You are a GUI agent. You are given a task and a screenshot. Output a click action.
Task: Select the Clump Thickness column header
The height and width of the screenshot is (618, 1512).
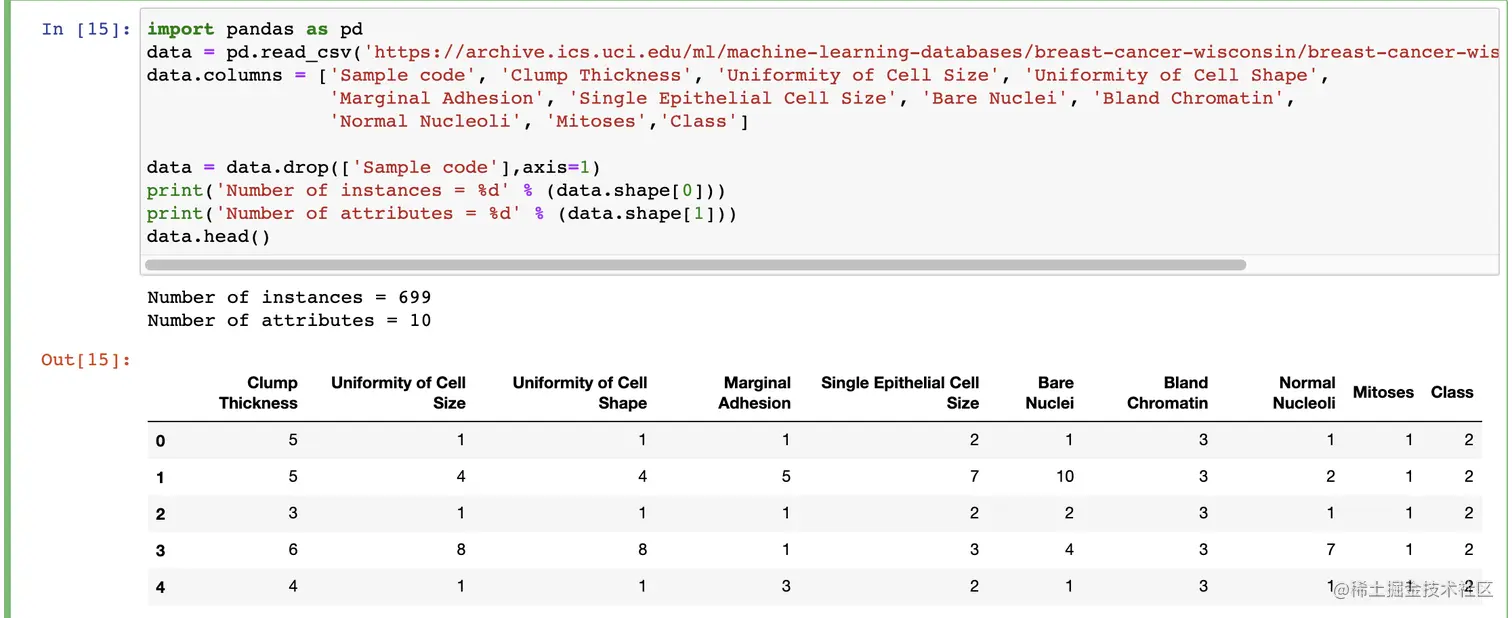click(x=258, y=393)
